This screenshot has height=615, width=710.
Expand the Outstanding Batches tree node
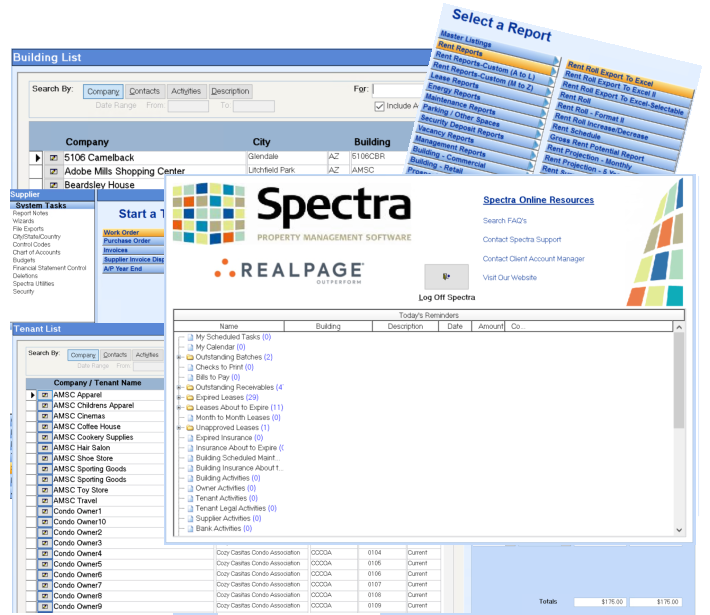coord(179,357)
